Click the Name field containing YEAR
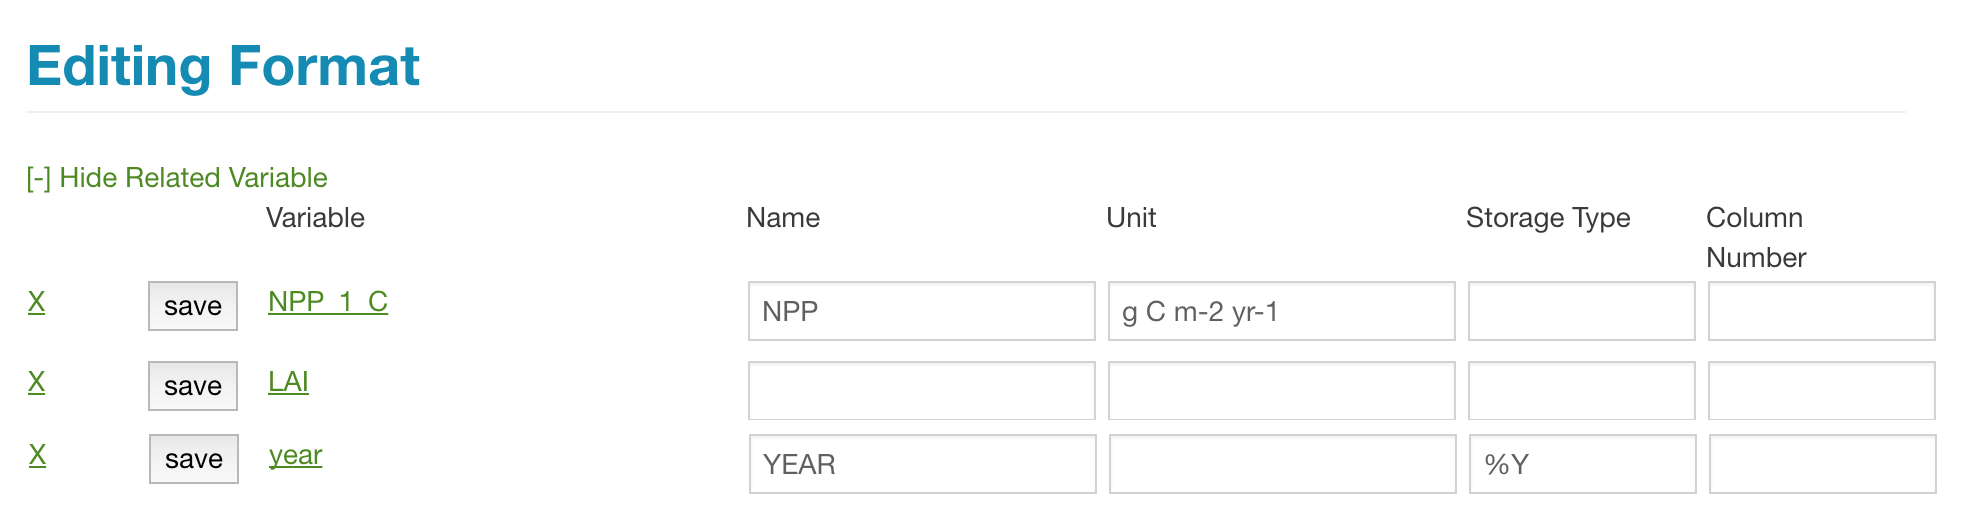1962x514 pixels. [922, 464]
